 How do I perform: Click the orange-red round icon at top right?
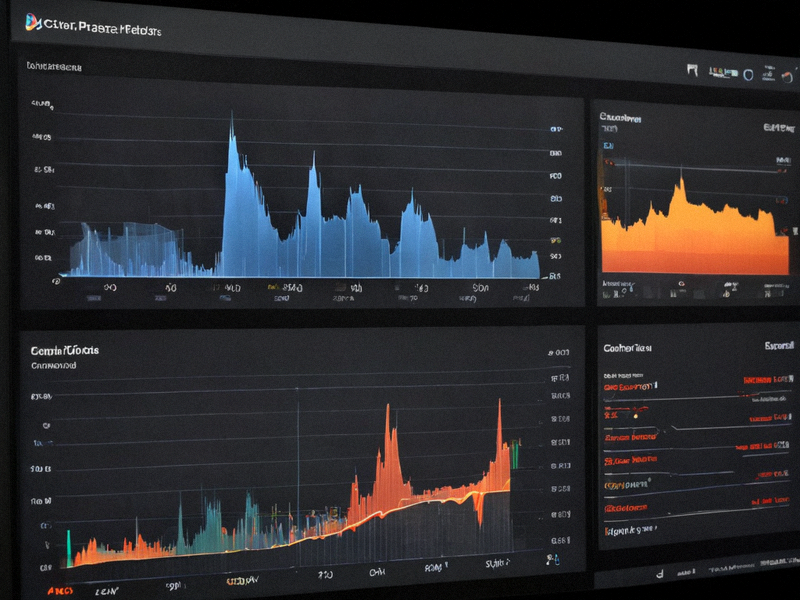pyautogui.click(x=787, y=77)
